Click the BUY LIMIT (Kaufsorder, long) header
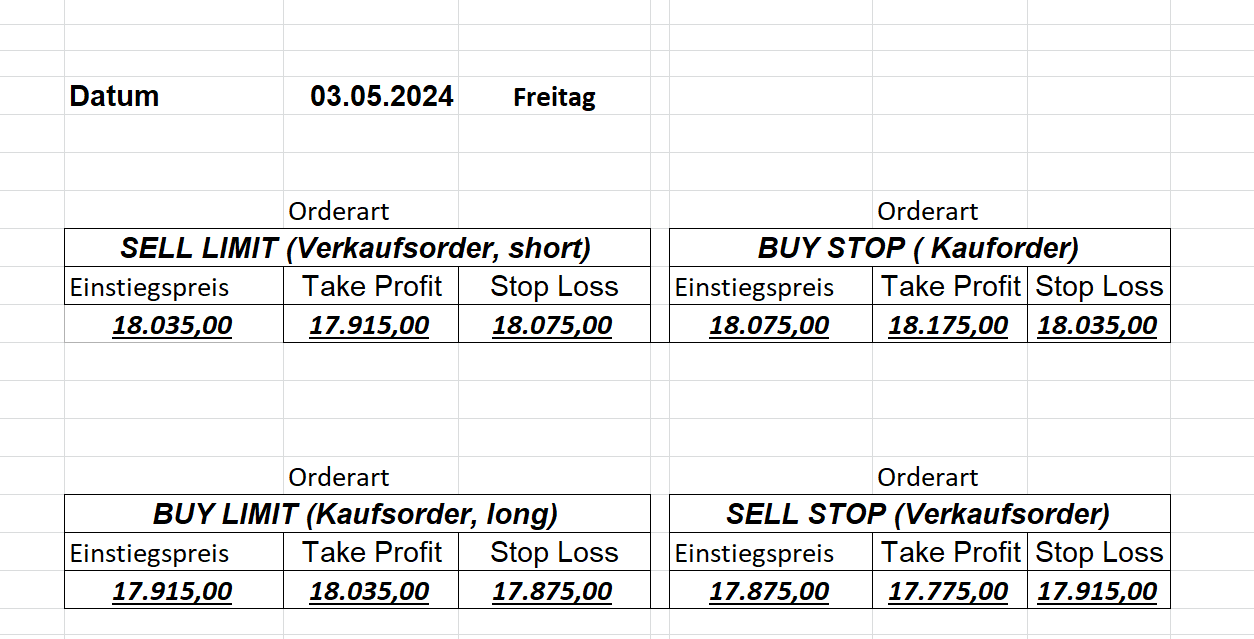 [x=356, y=514]
